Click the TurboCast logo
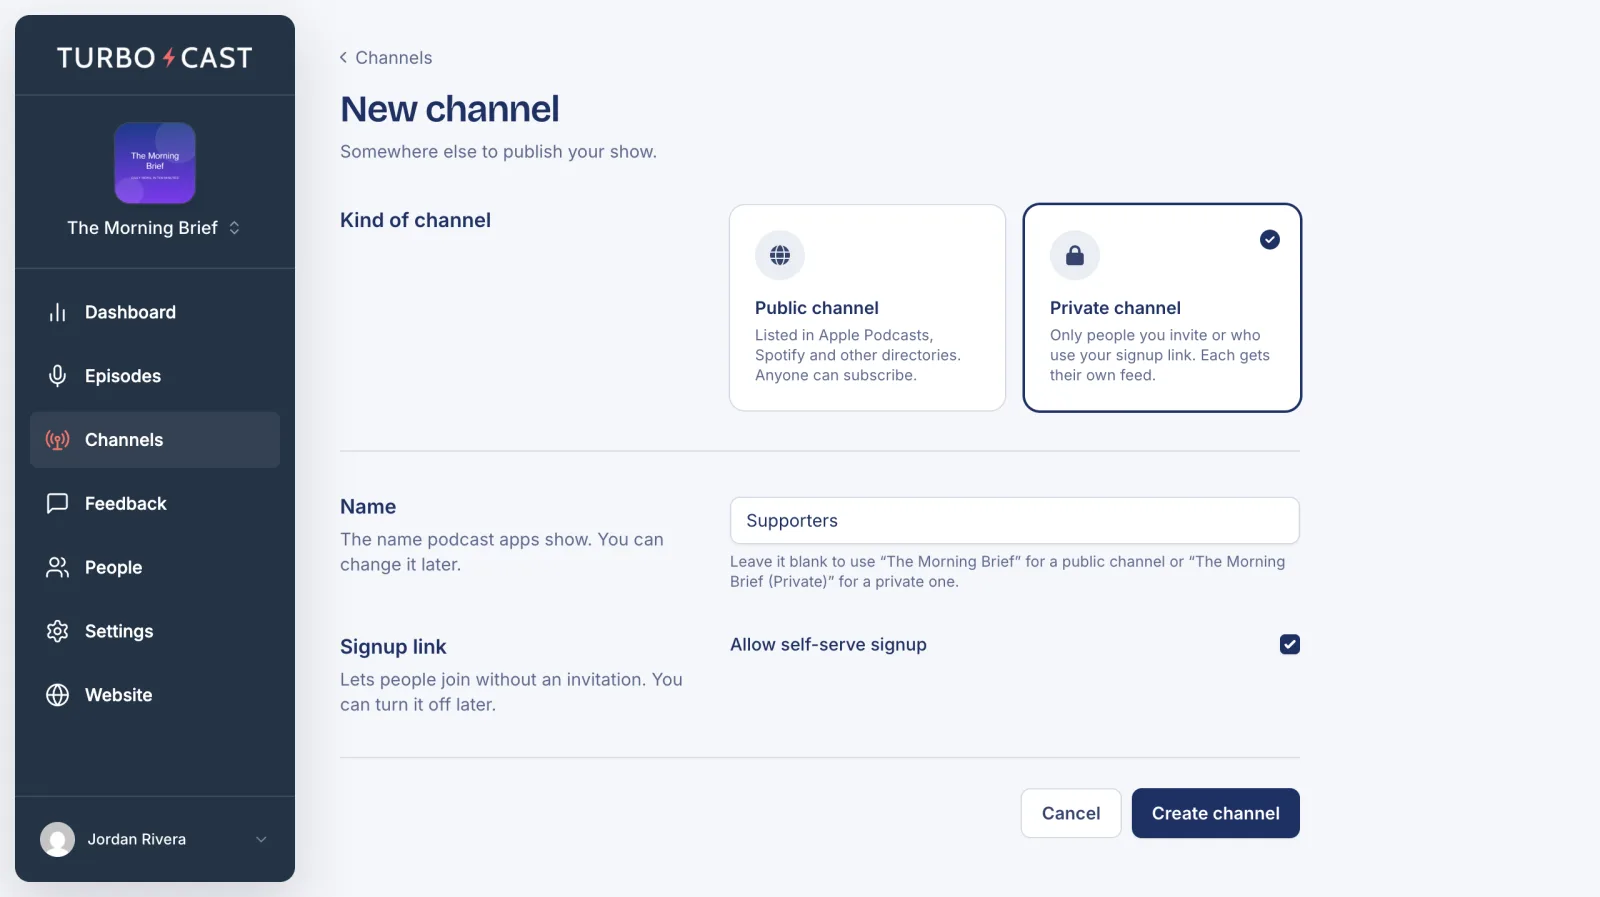Image resolution: width=1600 pixels, height=897 pixels. pyautogui.click(x=155, y=58)
